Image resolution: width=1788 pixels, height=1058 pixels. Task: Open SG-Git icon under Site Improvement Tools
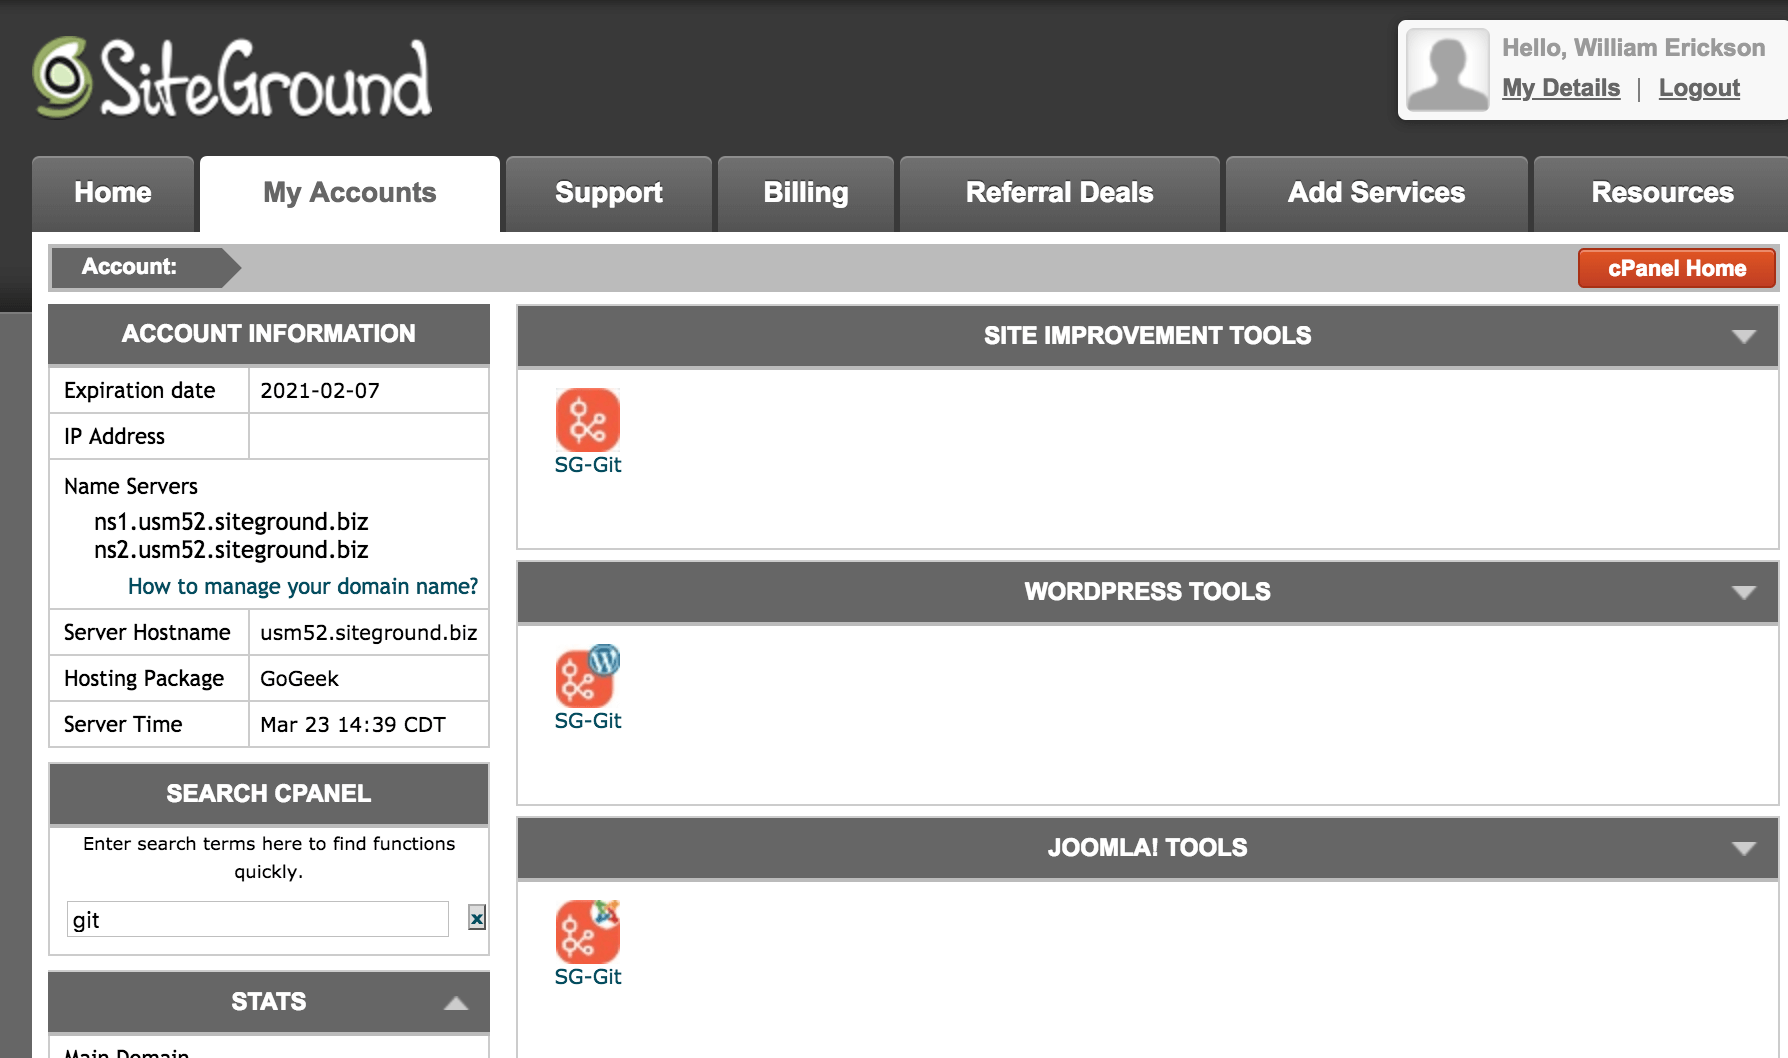588,420
